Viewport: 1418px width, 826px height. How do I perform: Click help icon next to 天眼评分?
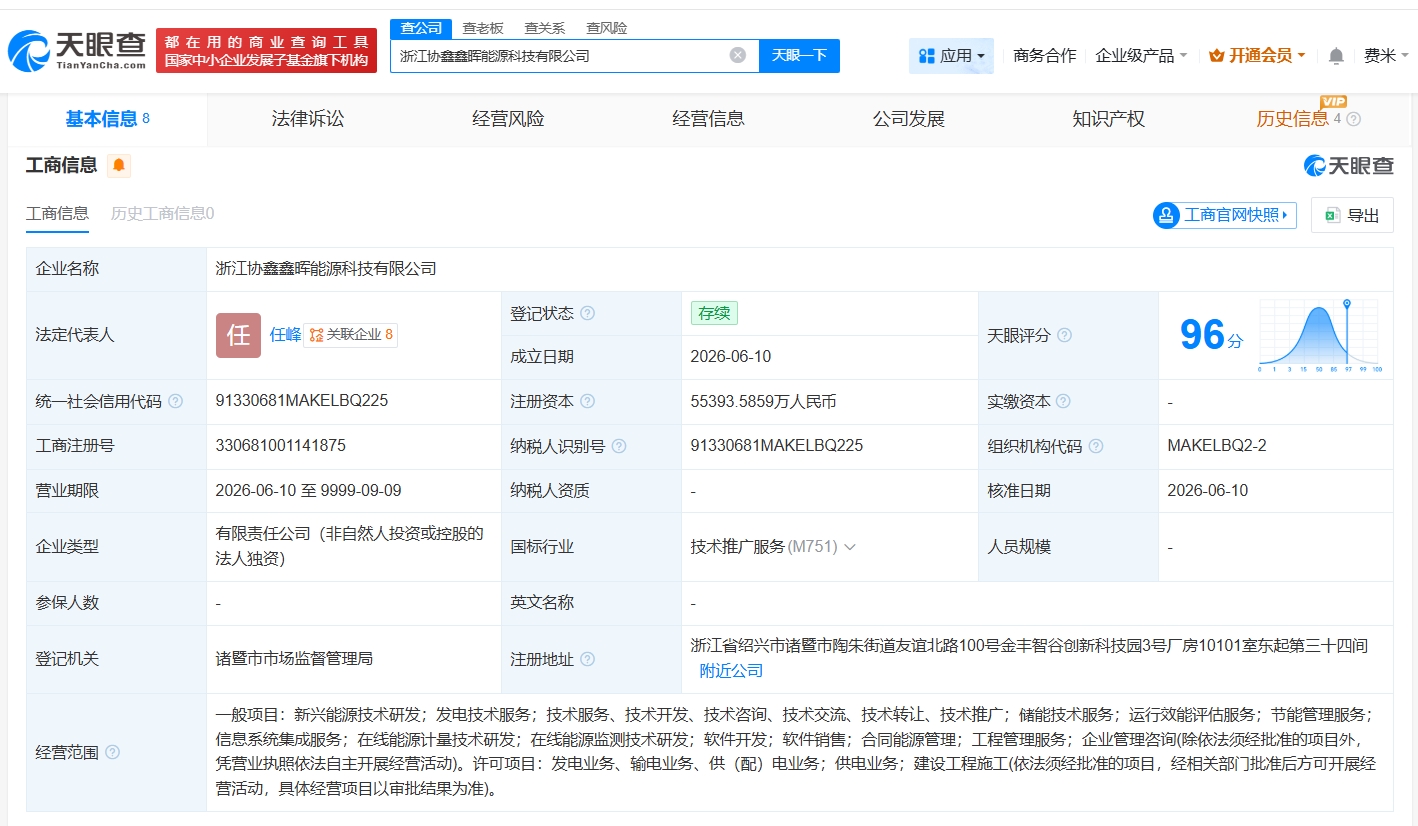point(1064,335)
